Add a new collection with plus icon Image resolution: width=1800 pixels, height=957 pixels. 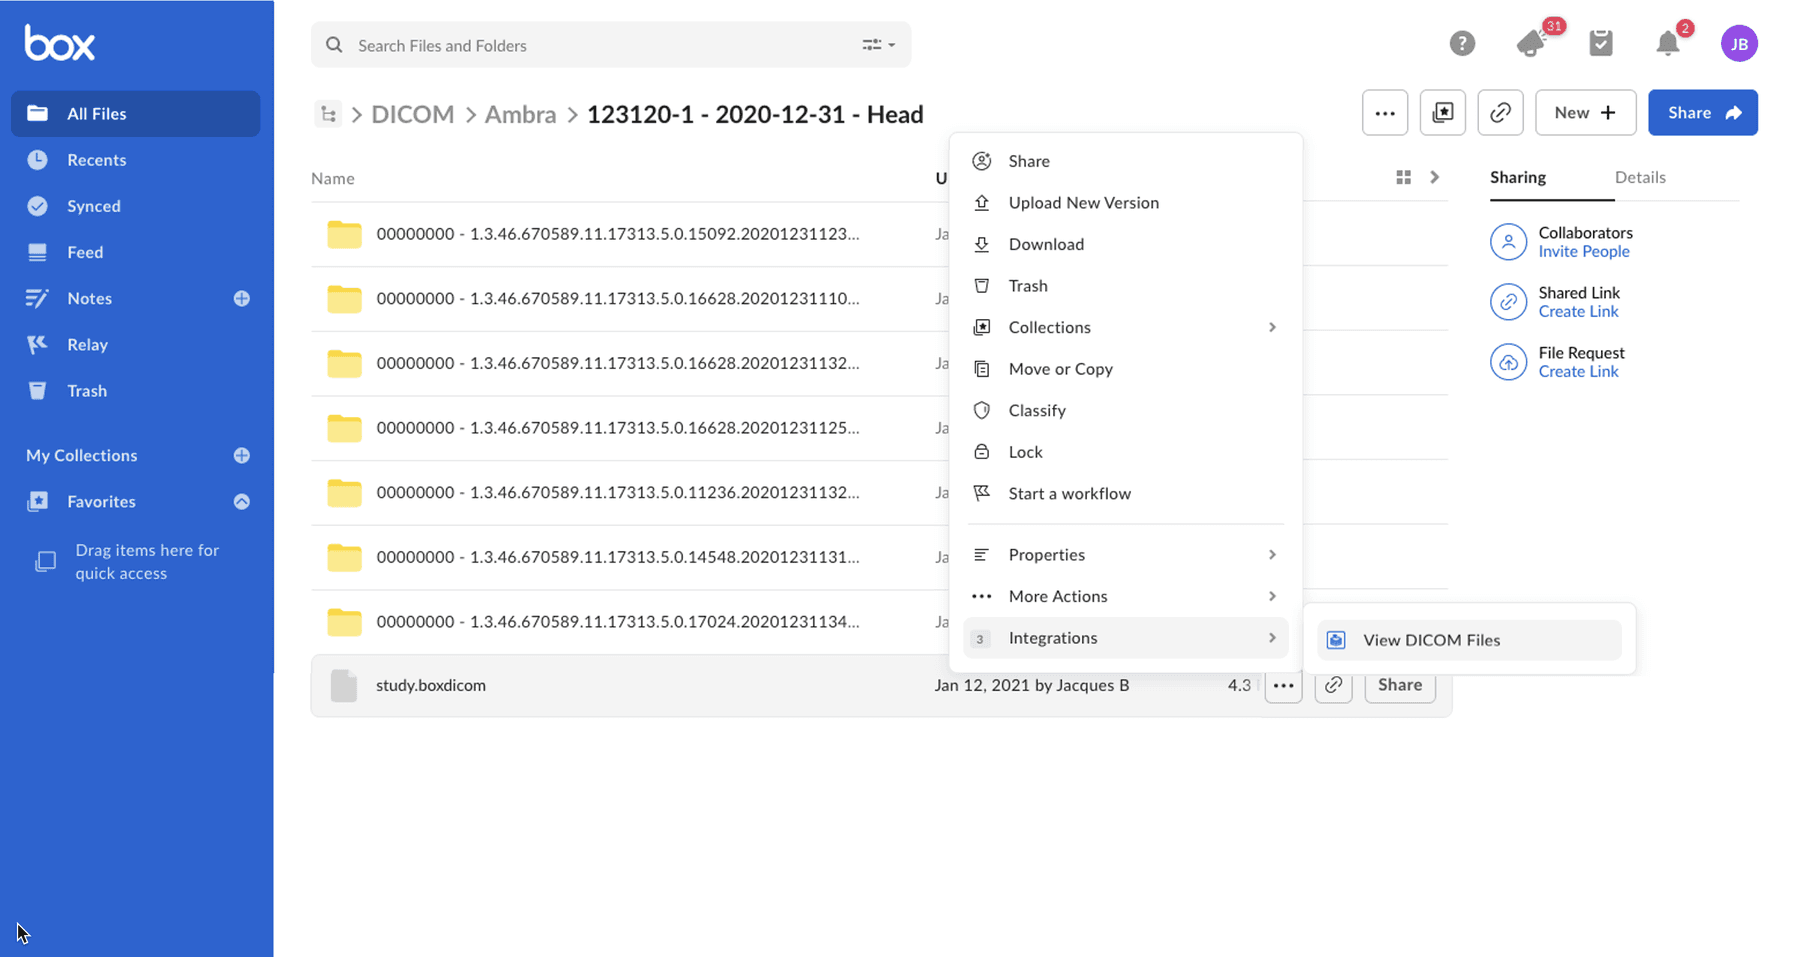[242, 455]
